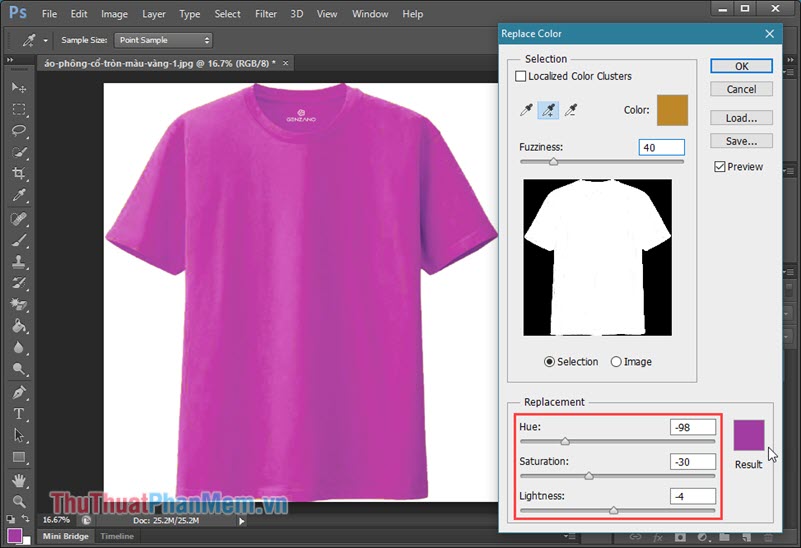This screenshot has width=801, height=548.
Task: Swap foreground and background colors icon
Action: [x=25, y=518]
